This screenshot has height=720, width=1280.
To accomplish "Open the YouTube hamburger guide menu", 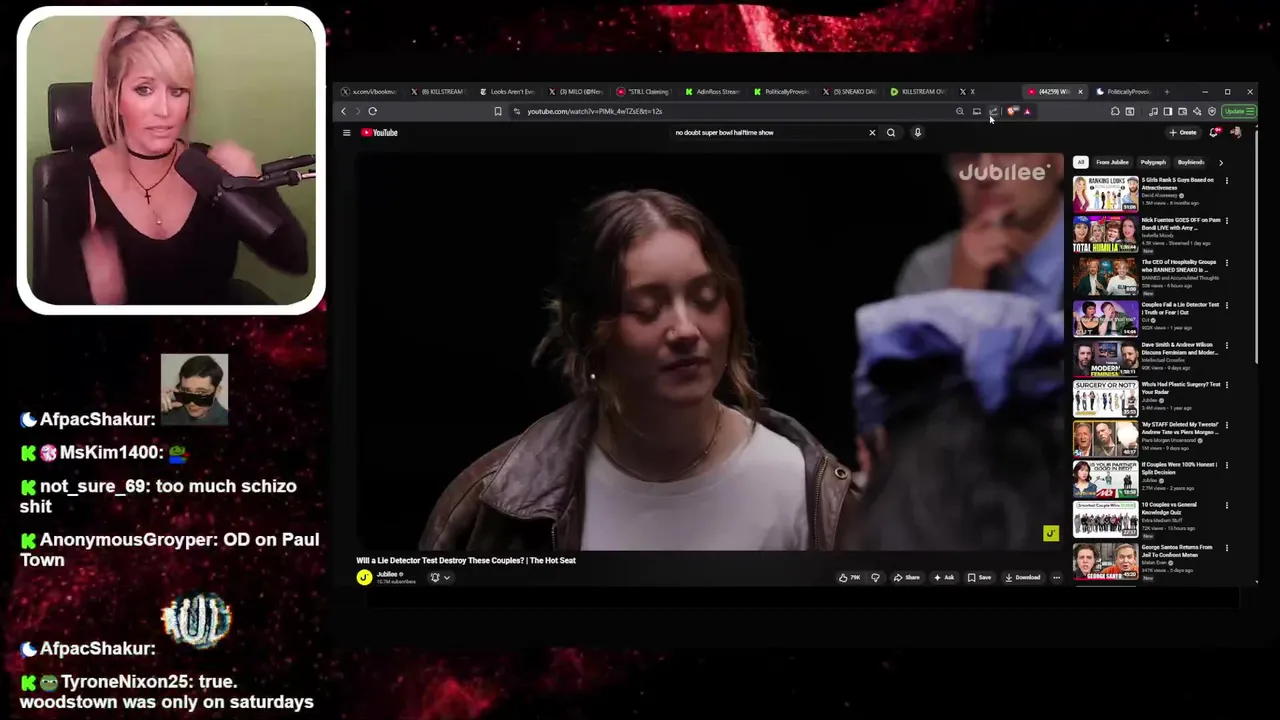I will click(346, 132).
